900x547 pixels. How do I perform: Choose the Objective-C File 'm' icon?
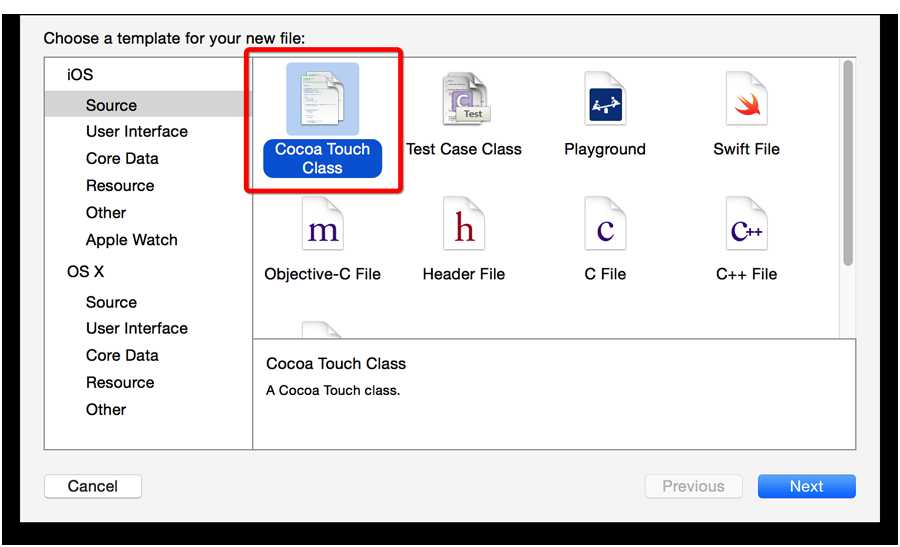(323, 224)
